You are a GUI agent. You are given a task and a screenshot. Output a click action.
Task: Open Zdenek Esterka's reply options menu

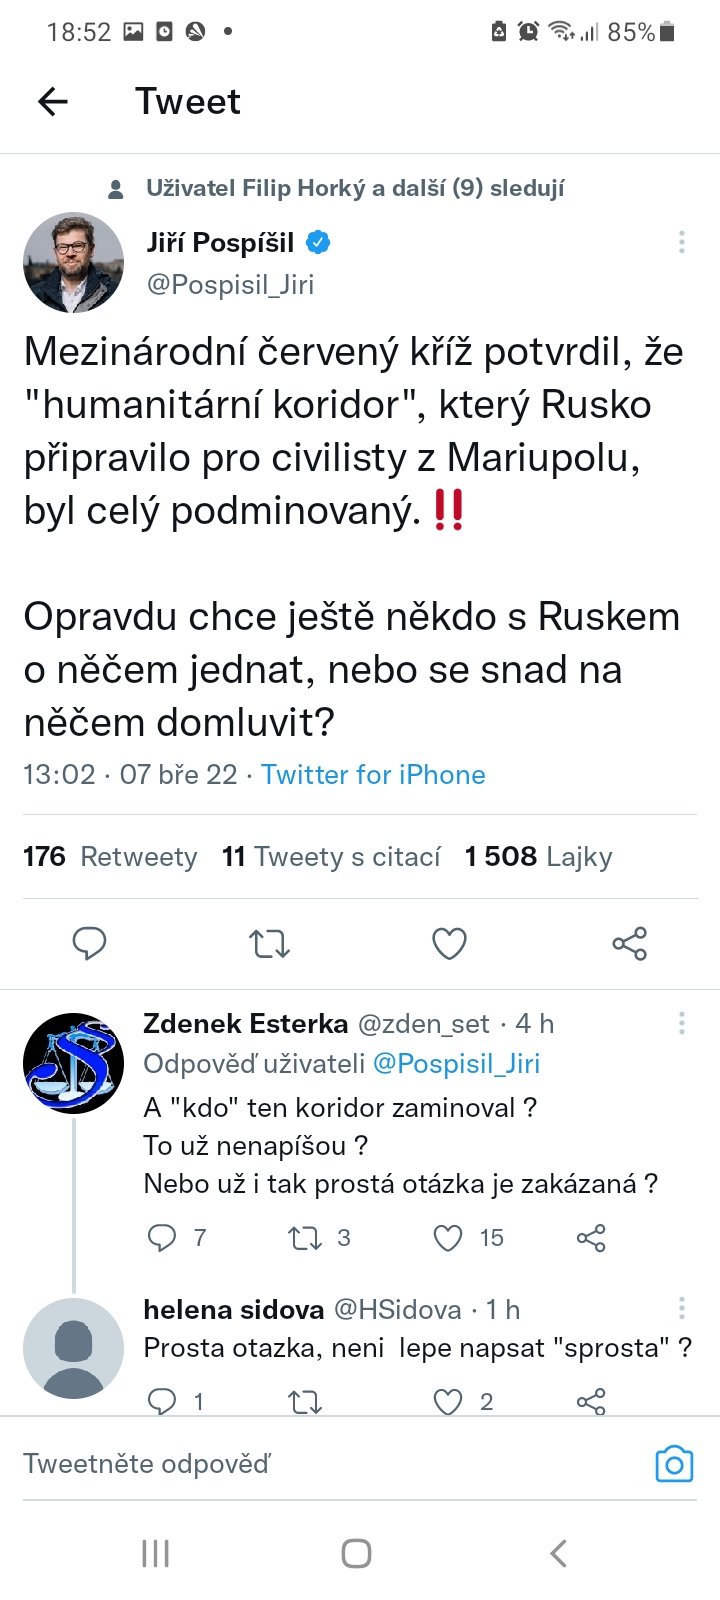click(x=681, y=1023)
